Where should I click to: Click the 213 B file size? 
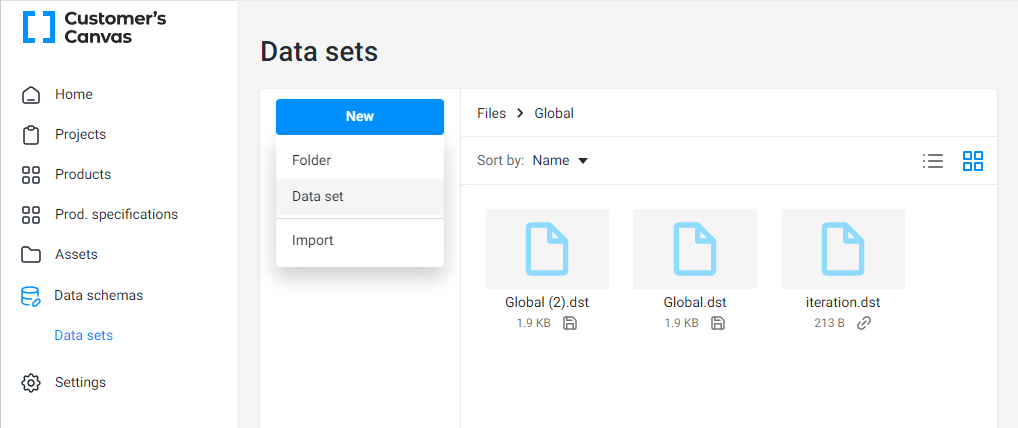[x=829, y=323]
